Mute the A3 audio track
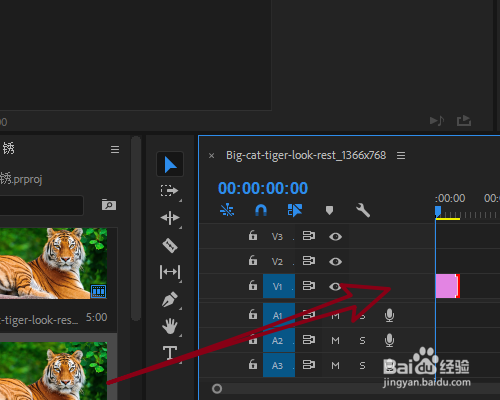 click(x=335, y=365)
